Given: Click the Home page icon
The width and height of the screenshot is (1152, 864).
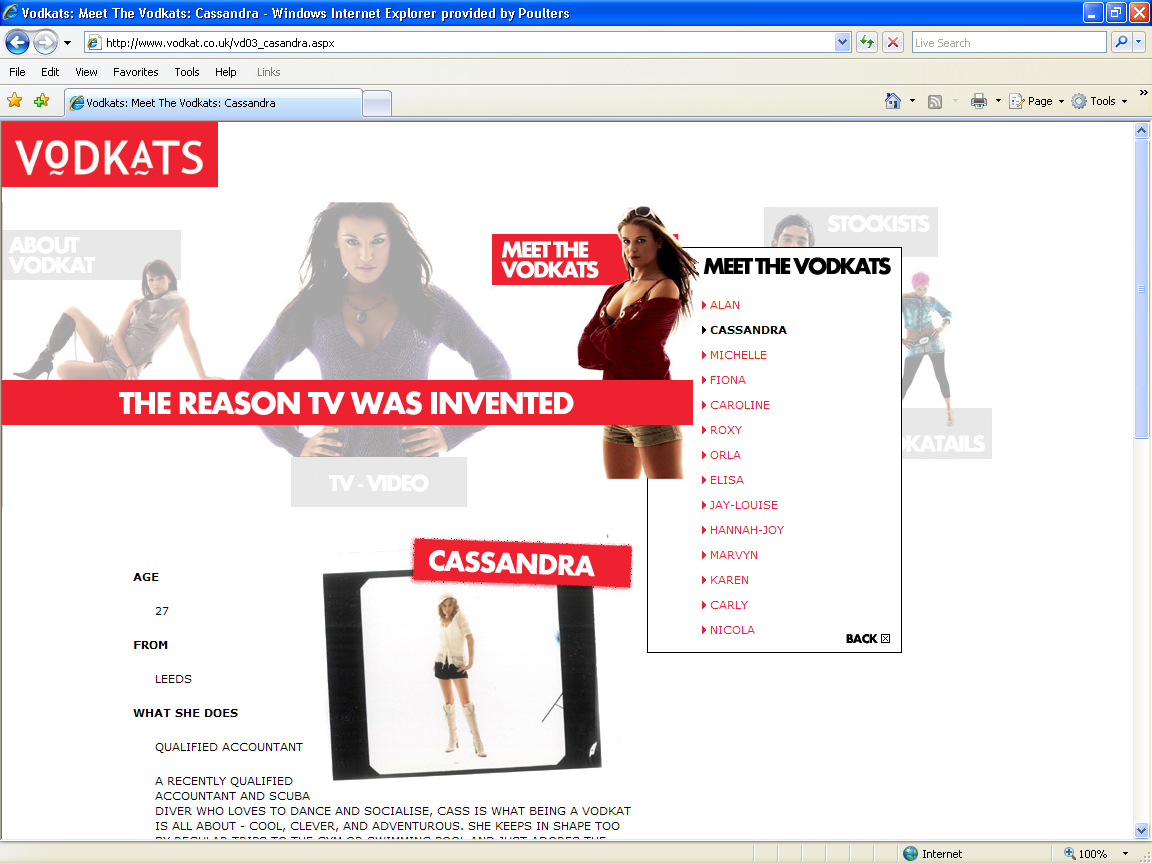Looking at the screenshot, I should pyautogui.click(x=893, y=101).
